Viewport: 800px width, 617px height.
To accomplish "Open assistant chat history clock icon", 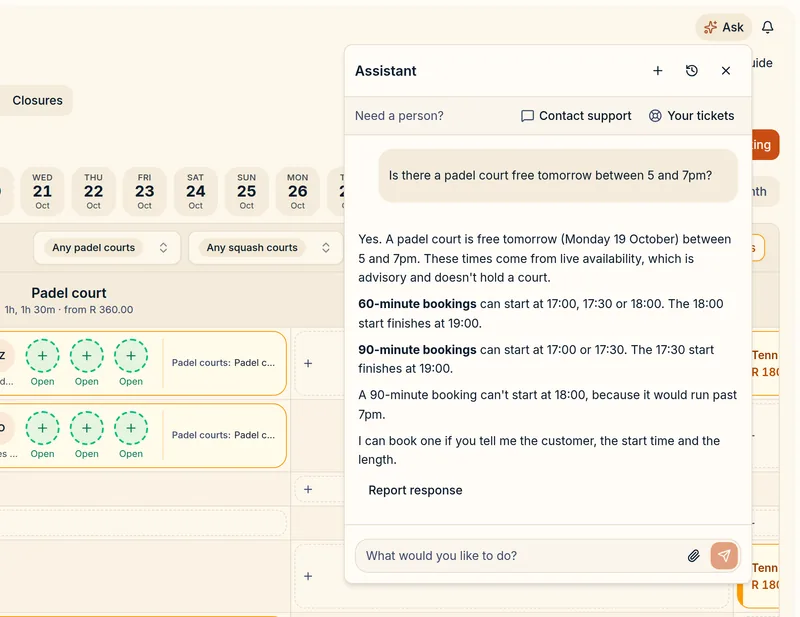I will tap(692, 70).
